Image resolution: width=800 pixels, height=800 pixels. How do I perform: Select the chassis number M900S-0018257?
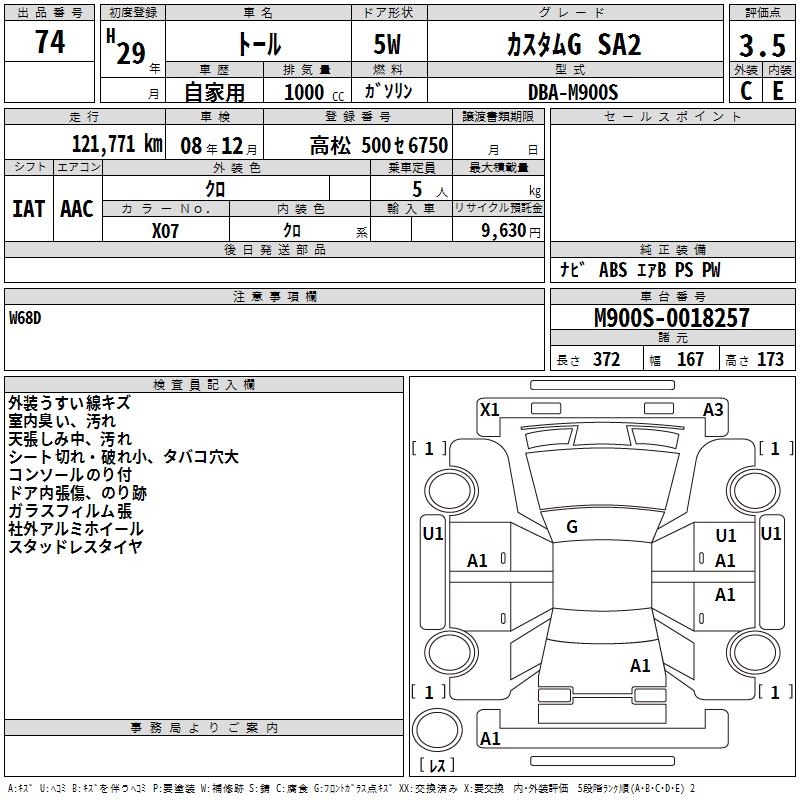click(x=672, y=318)
